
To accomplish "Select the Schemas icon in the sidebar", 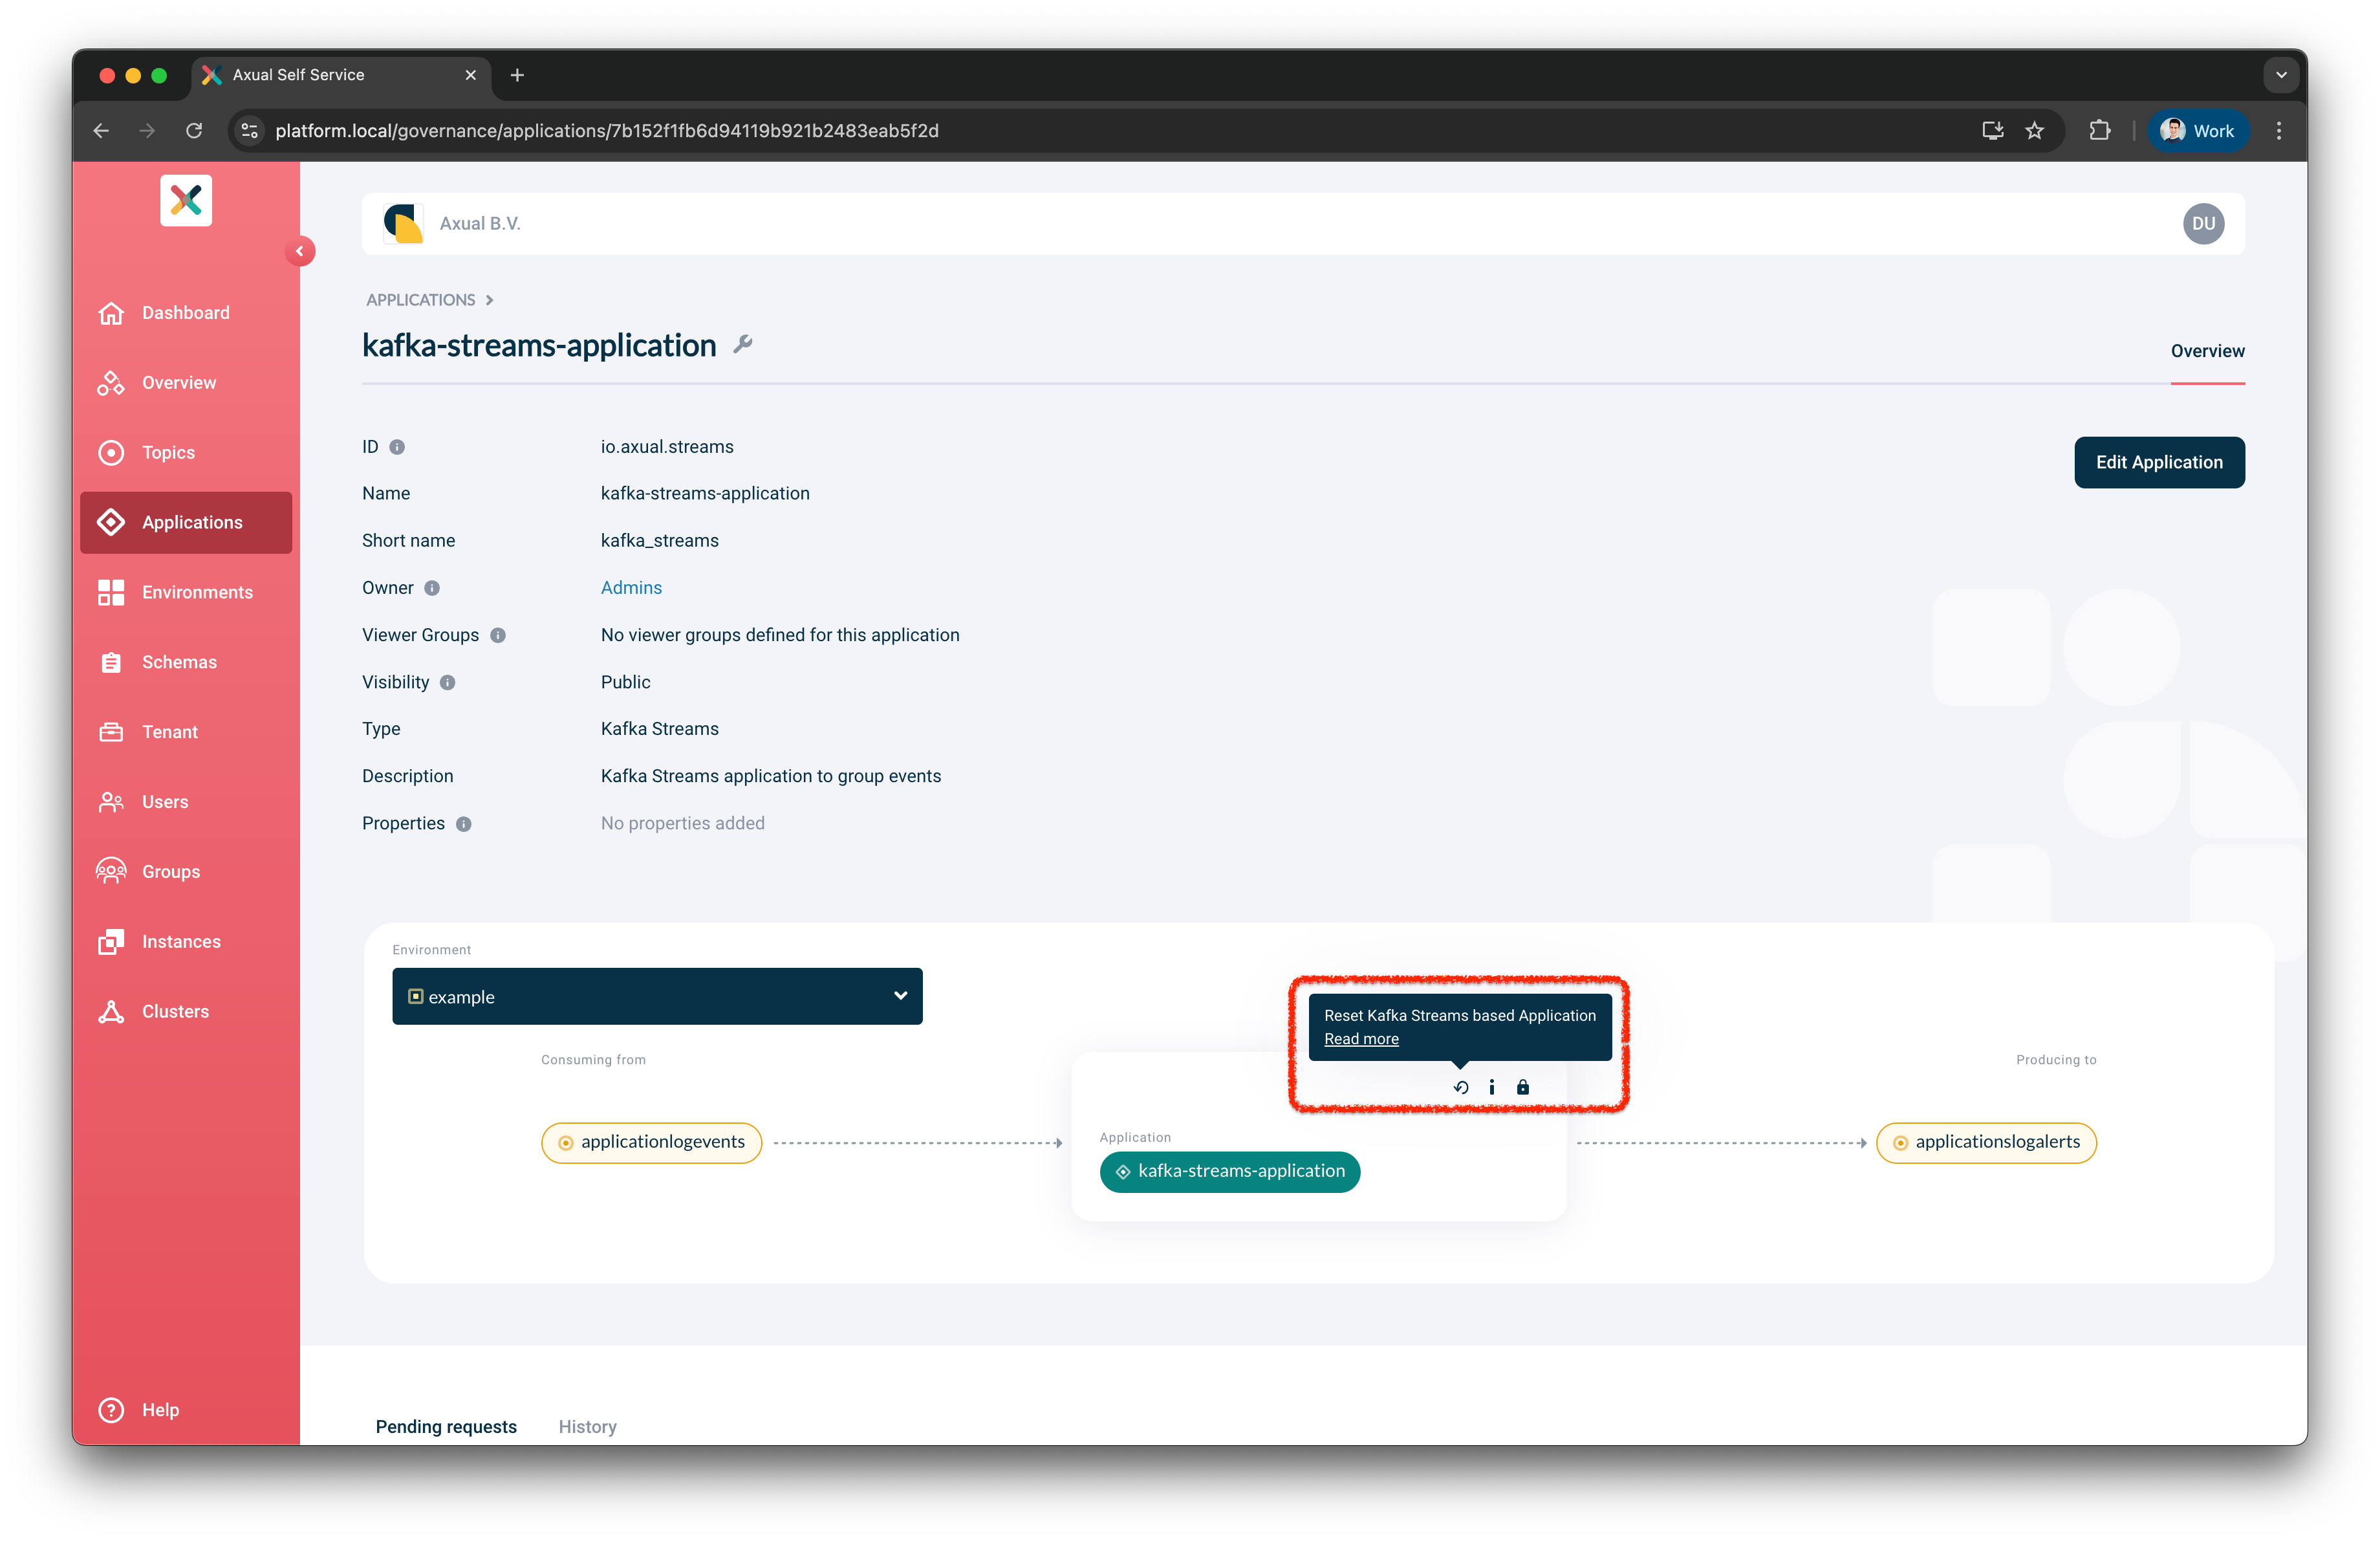I will (x=111, y=661).
